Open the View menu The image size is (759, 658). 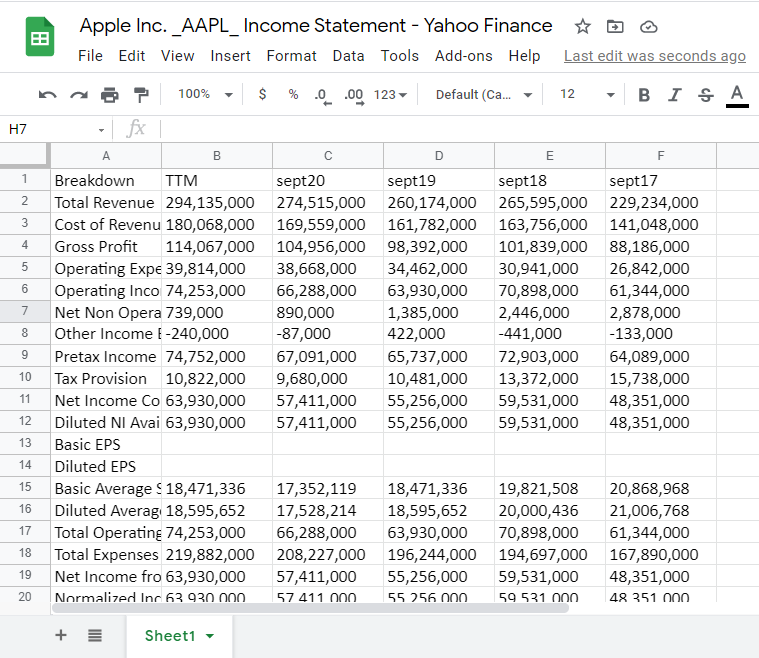[x=178, y=56]
